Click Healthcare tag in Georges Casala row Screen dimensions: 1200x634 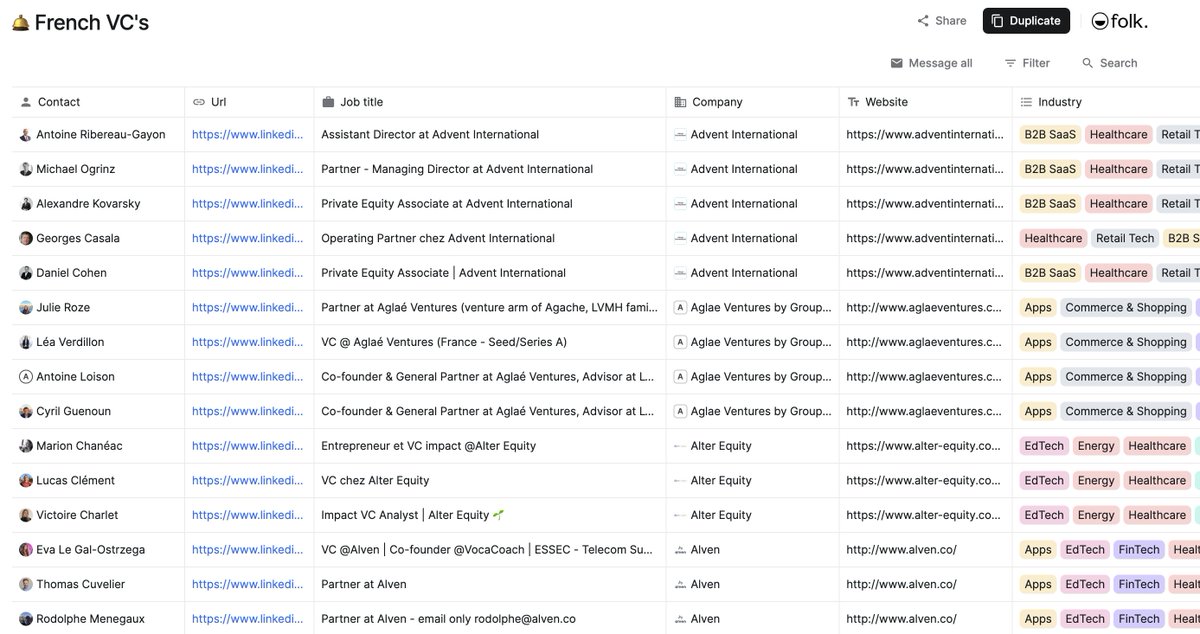[x=1053, y=238]
